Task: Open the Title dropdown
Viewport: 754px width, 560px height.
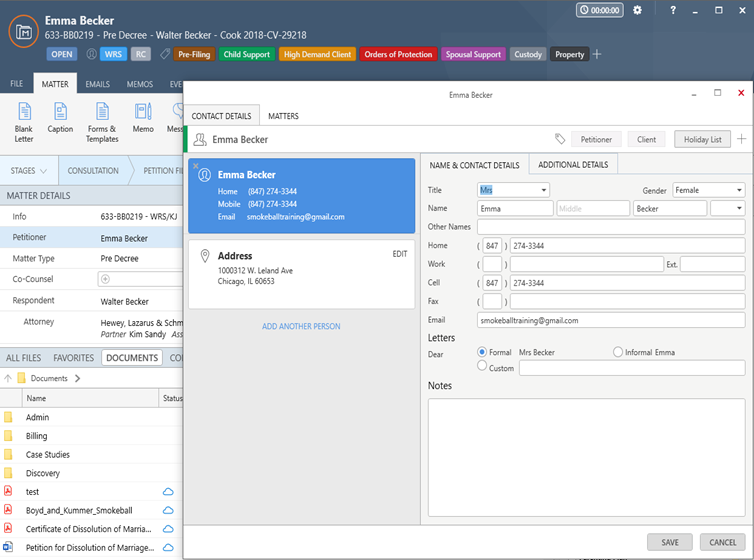Action: (x=513, y=190)
